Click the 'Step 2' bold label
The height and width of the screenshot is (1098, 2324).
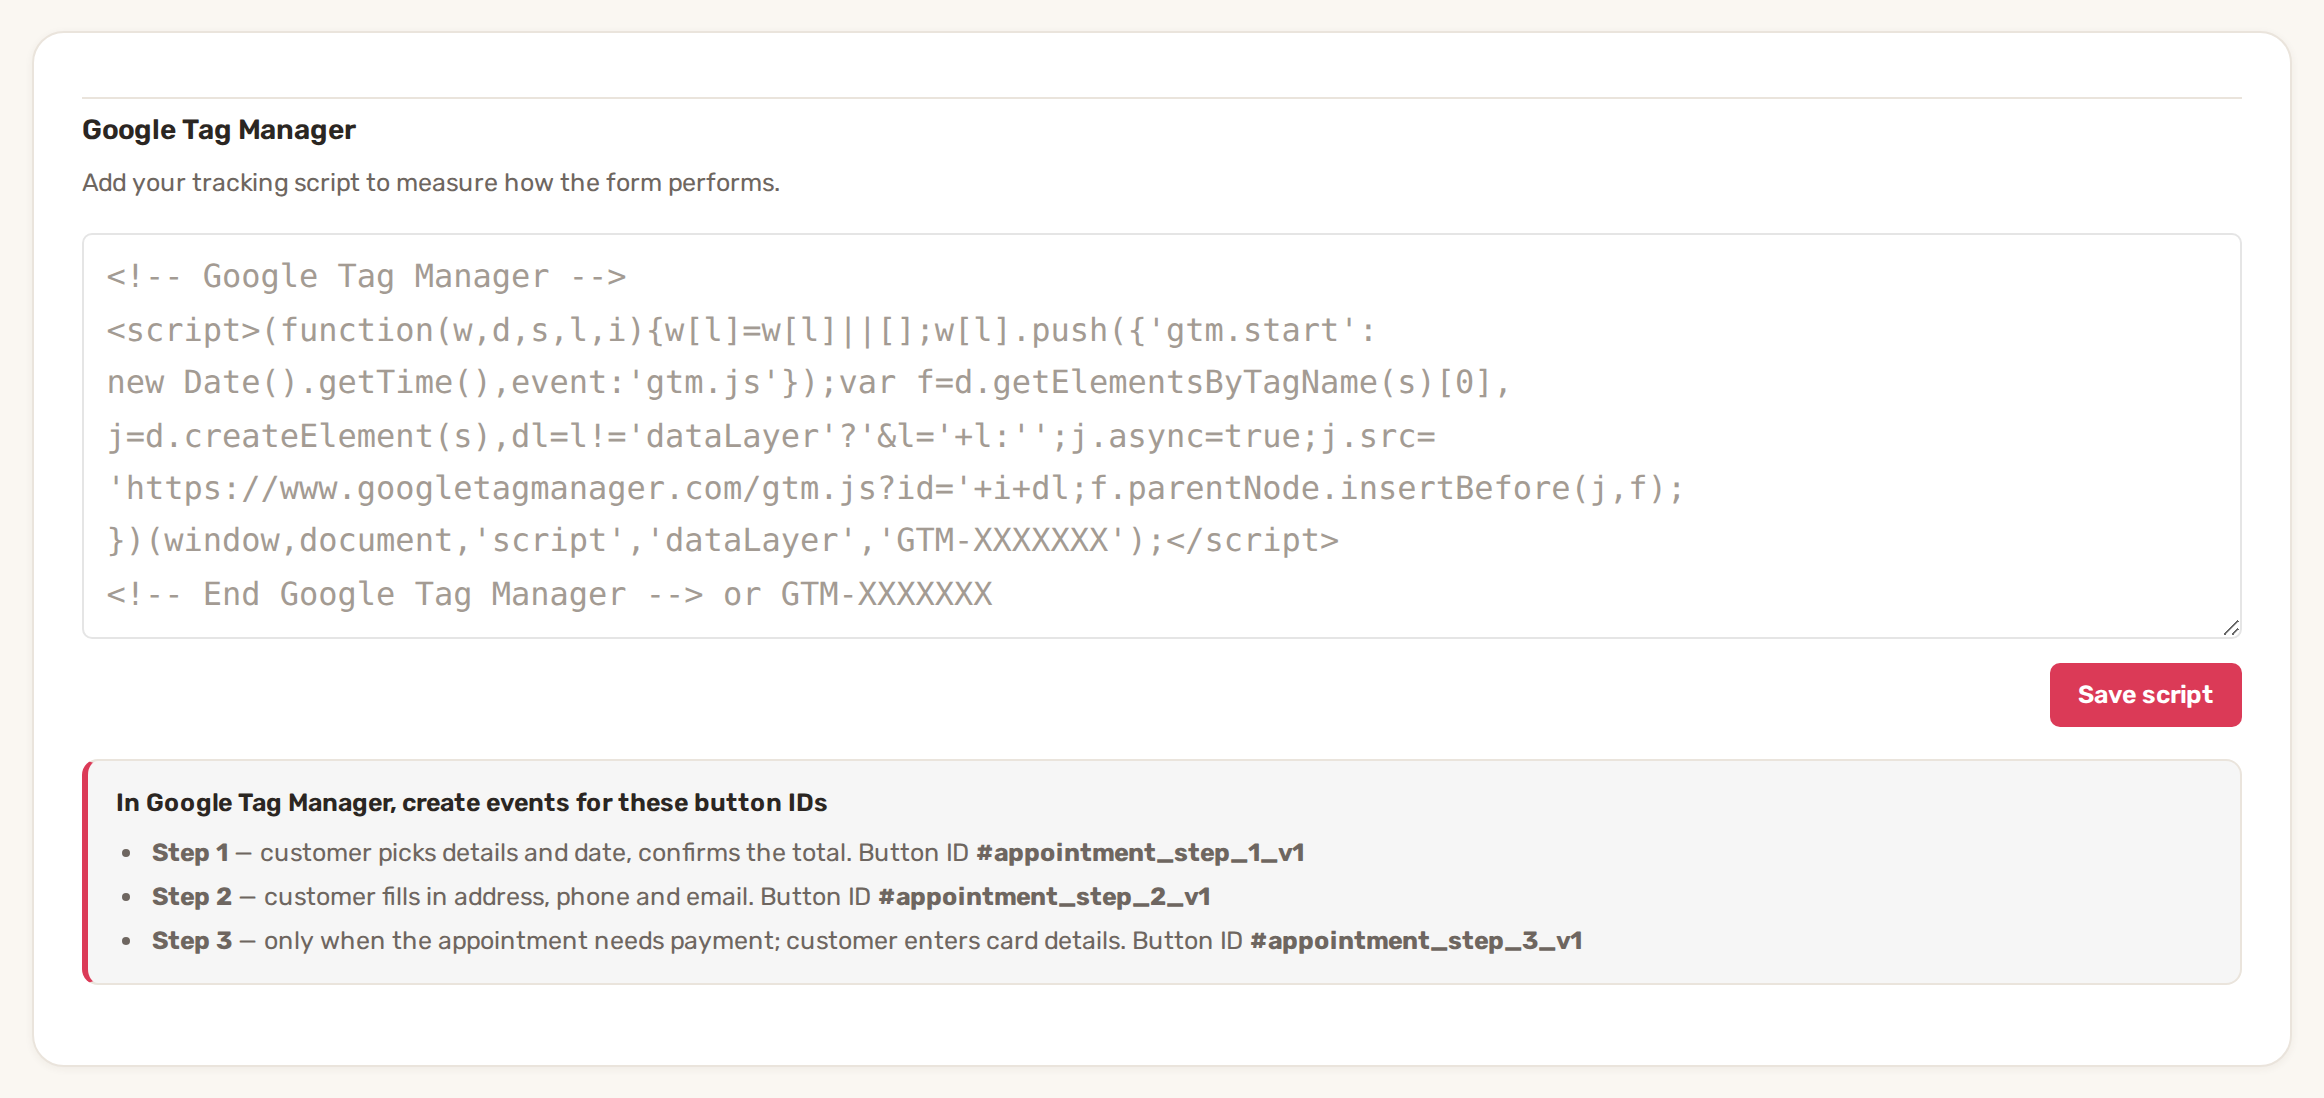(192, 897)
